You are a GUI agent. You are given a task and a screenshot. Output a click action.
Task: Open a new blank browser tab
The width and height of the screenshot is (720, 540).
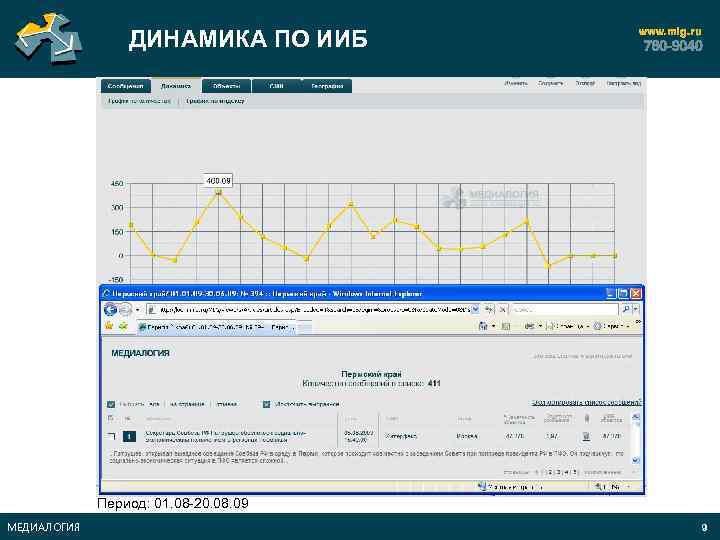(305, 327)
